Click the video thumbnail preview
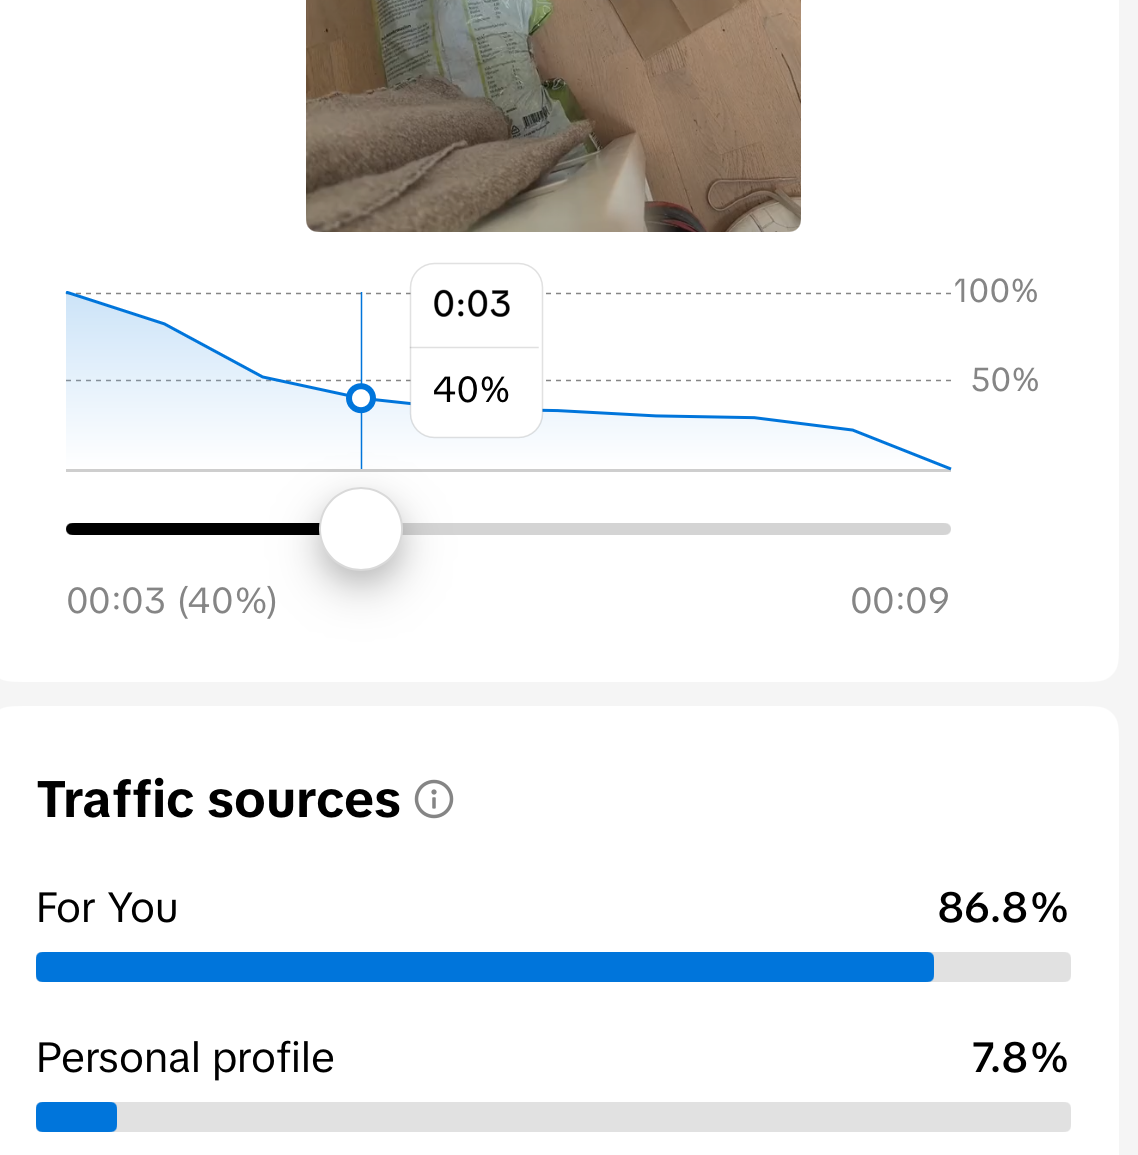The height and width of the screenshot is (1155, 1138). point(553,116)
